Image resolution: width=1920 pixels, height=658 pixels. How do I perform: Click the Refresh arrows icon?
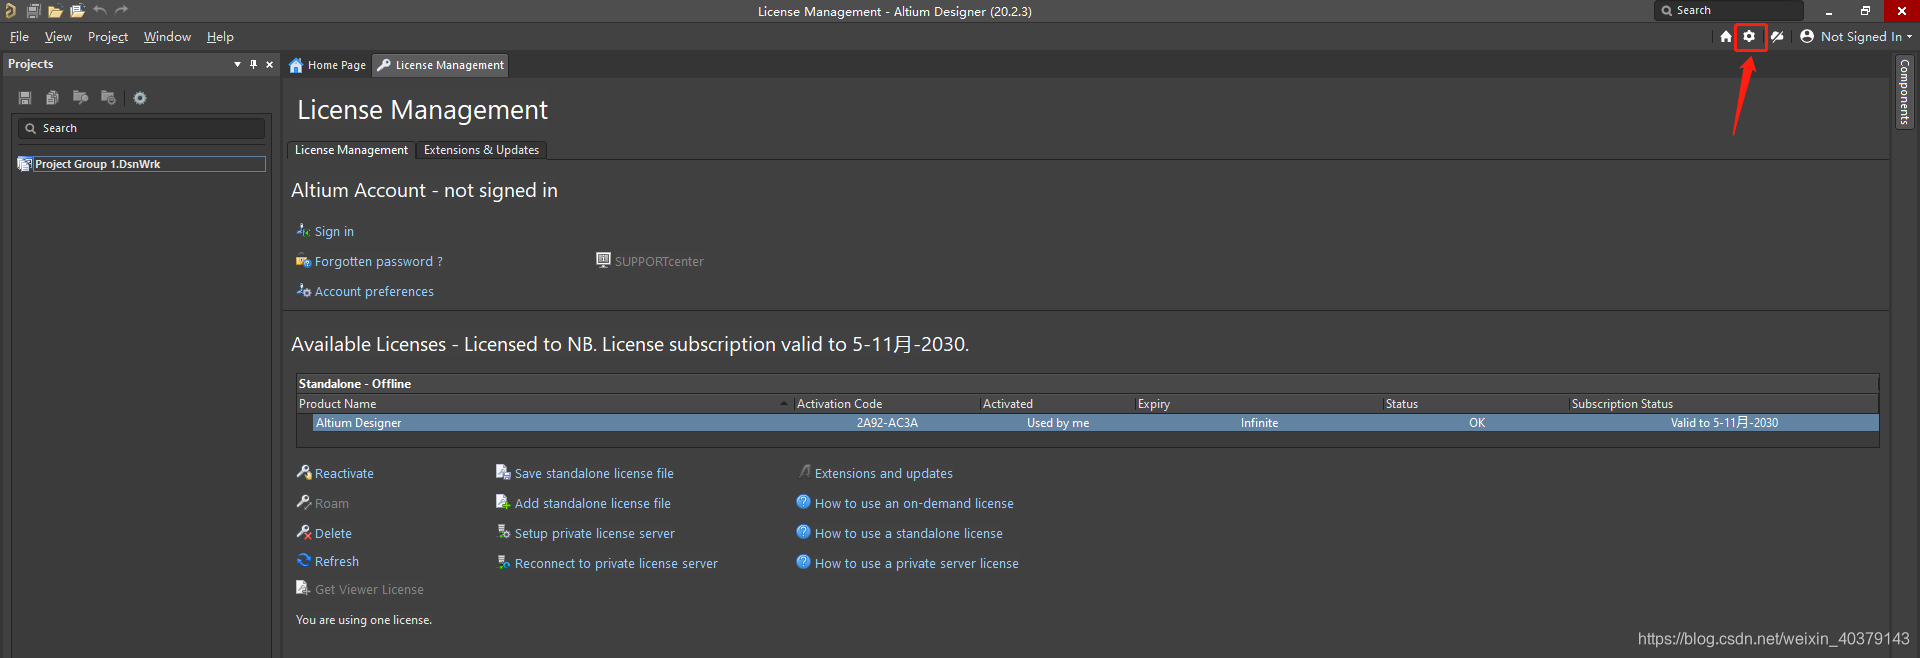coord(304,560)
